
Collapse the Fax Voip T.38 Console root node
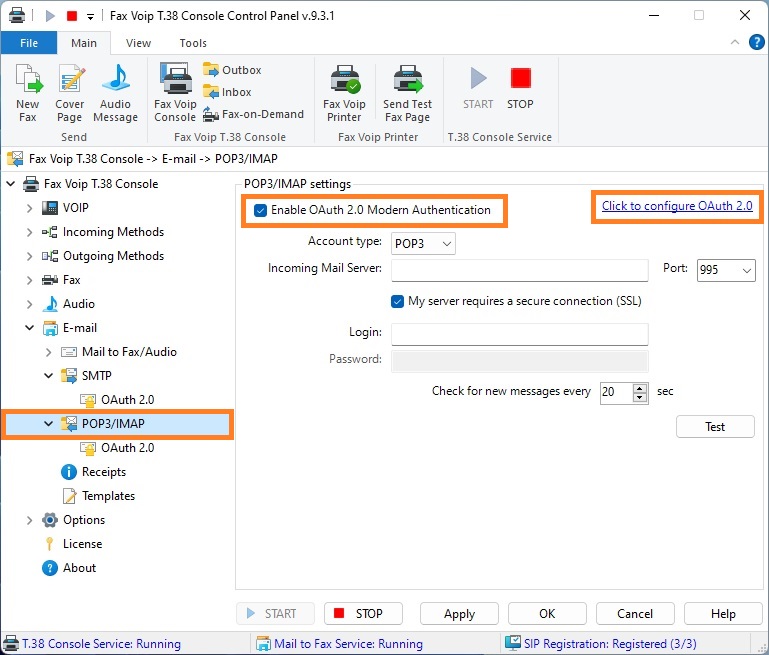[x=10, y=184]
